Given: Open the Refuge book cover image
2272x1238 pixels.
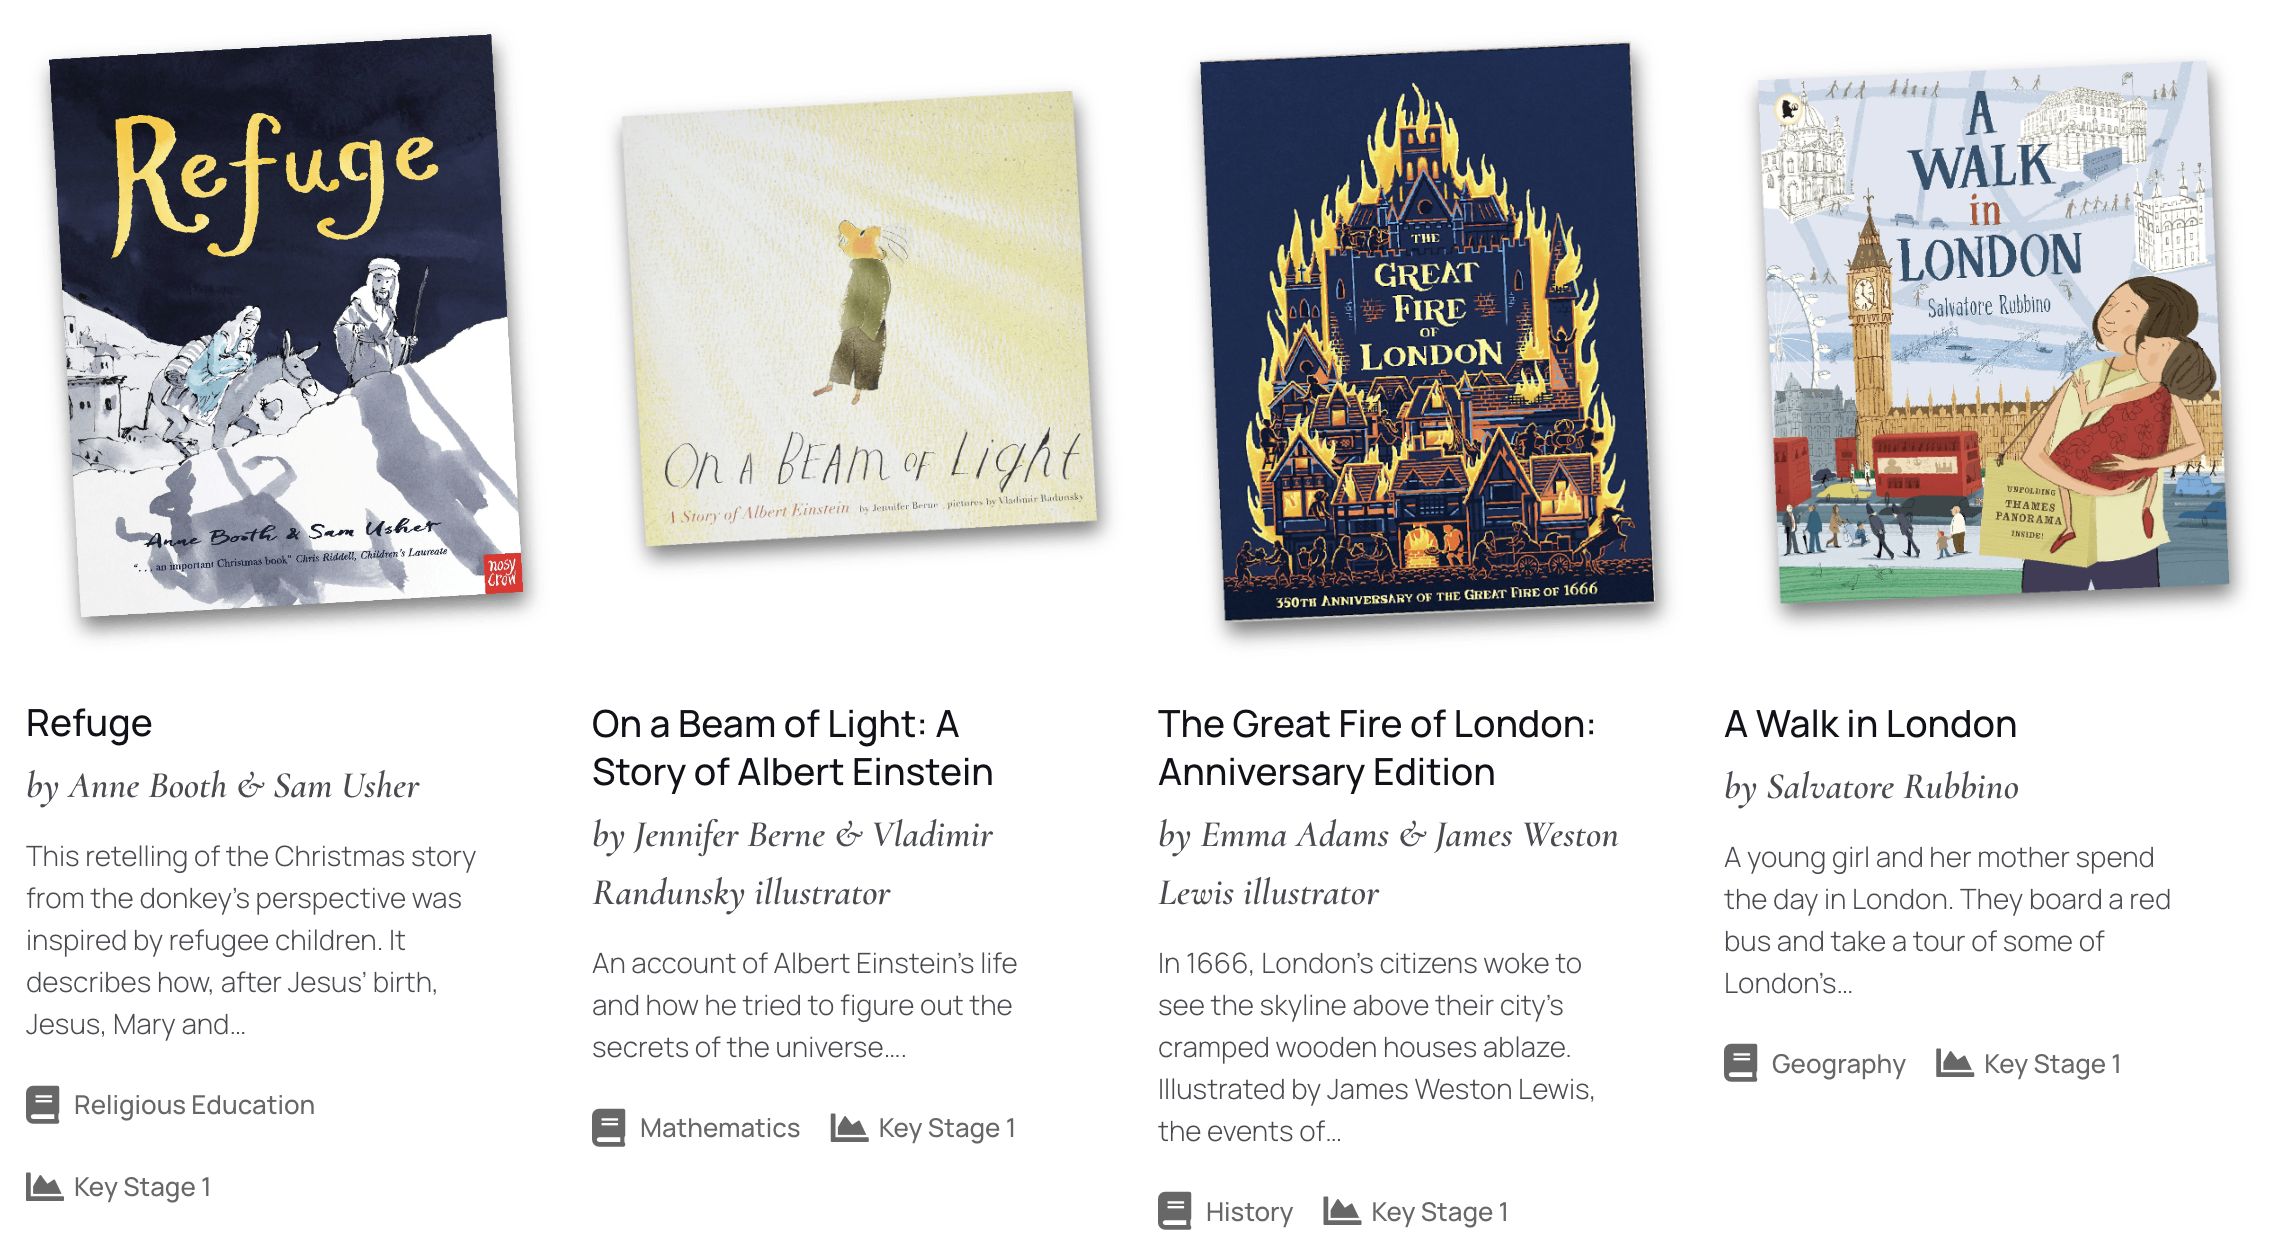Looking at the screenshot, I should coord(286,326).
